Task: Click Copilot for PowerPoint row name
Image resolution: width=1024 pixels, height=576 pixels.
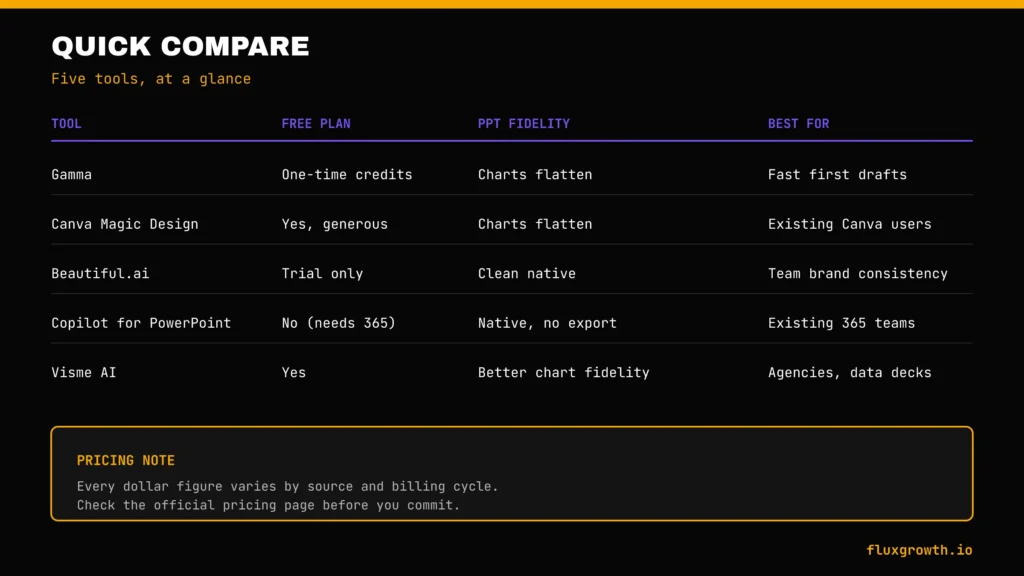Action: coord(141,323)
